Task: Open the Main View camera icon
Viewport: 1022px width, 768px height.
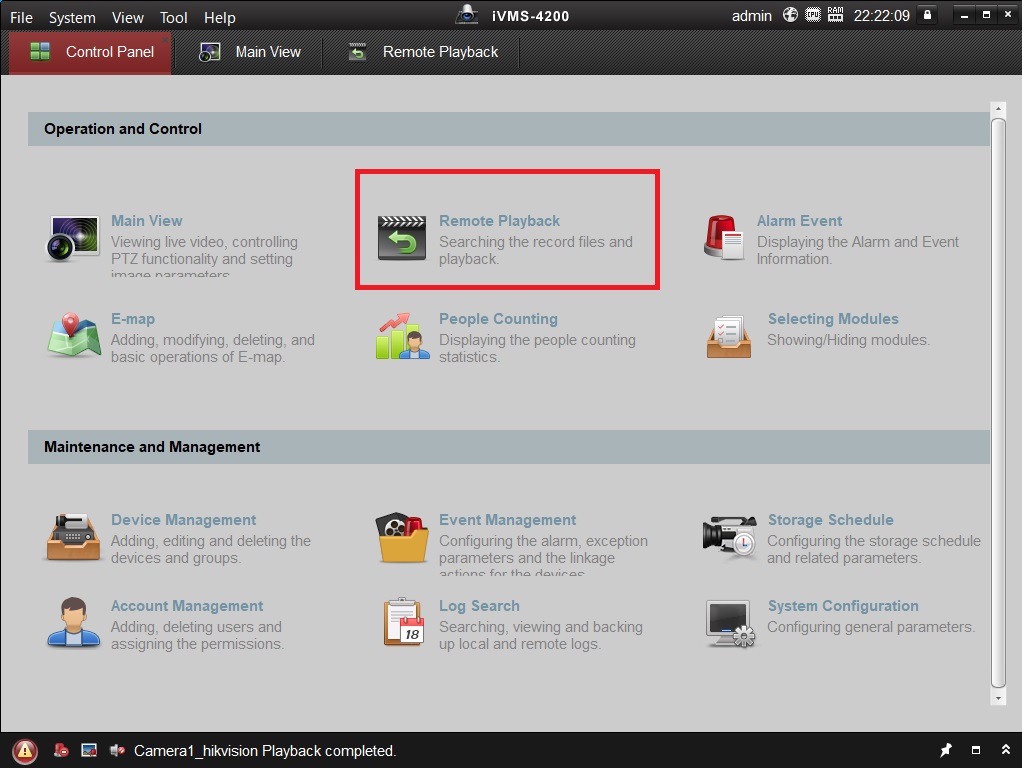Action: (73, 239)
